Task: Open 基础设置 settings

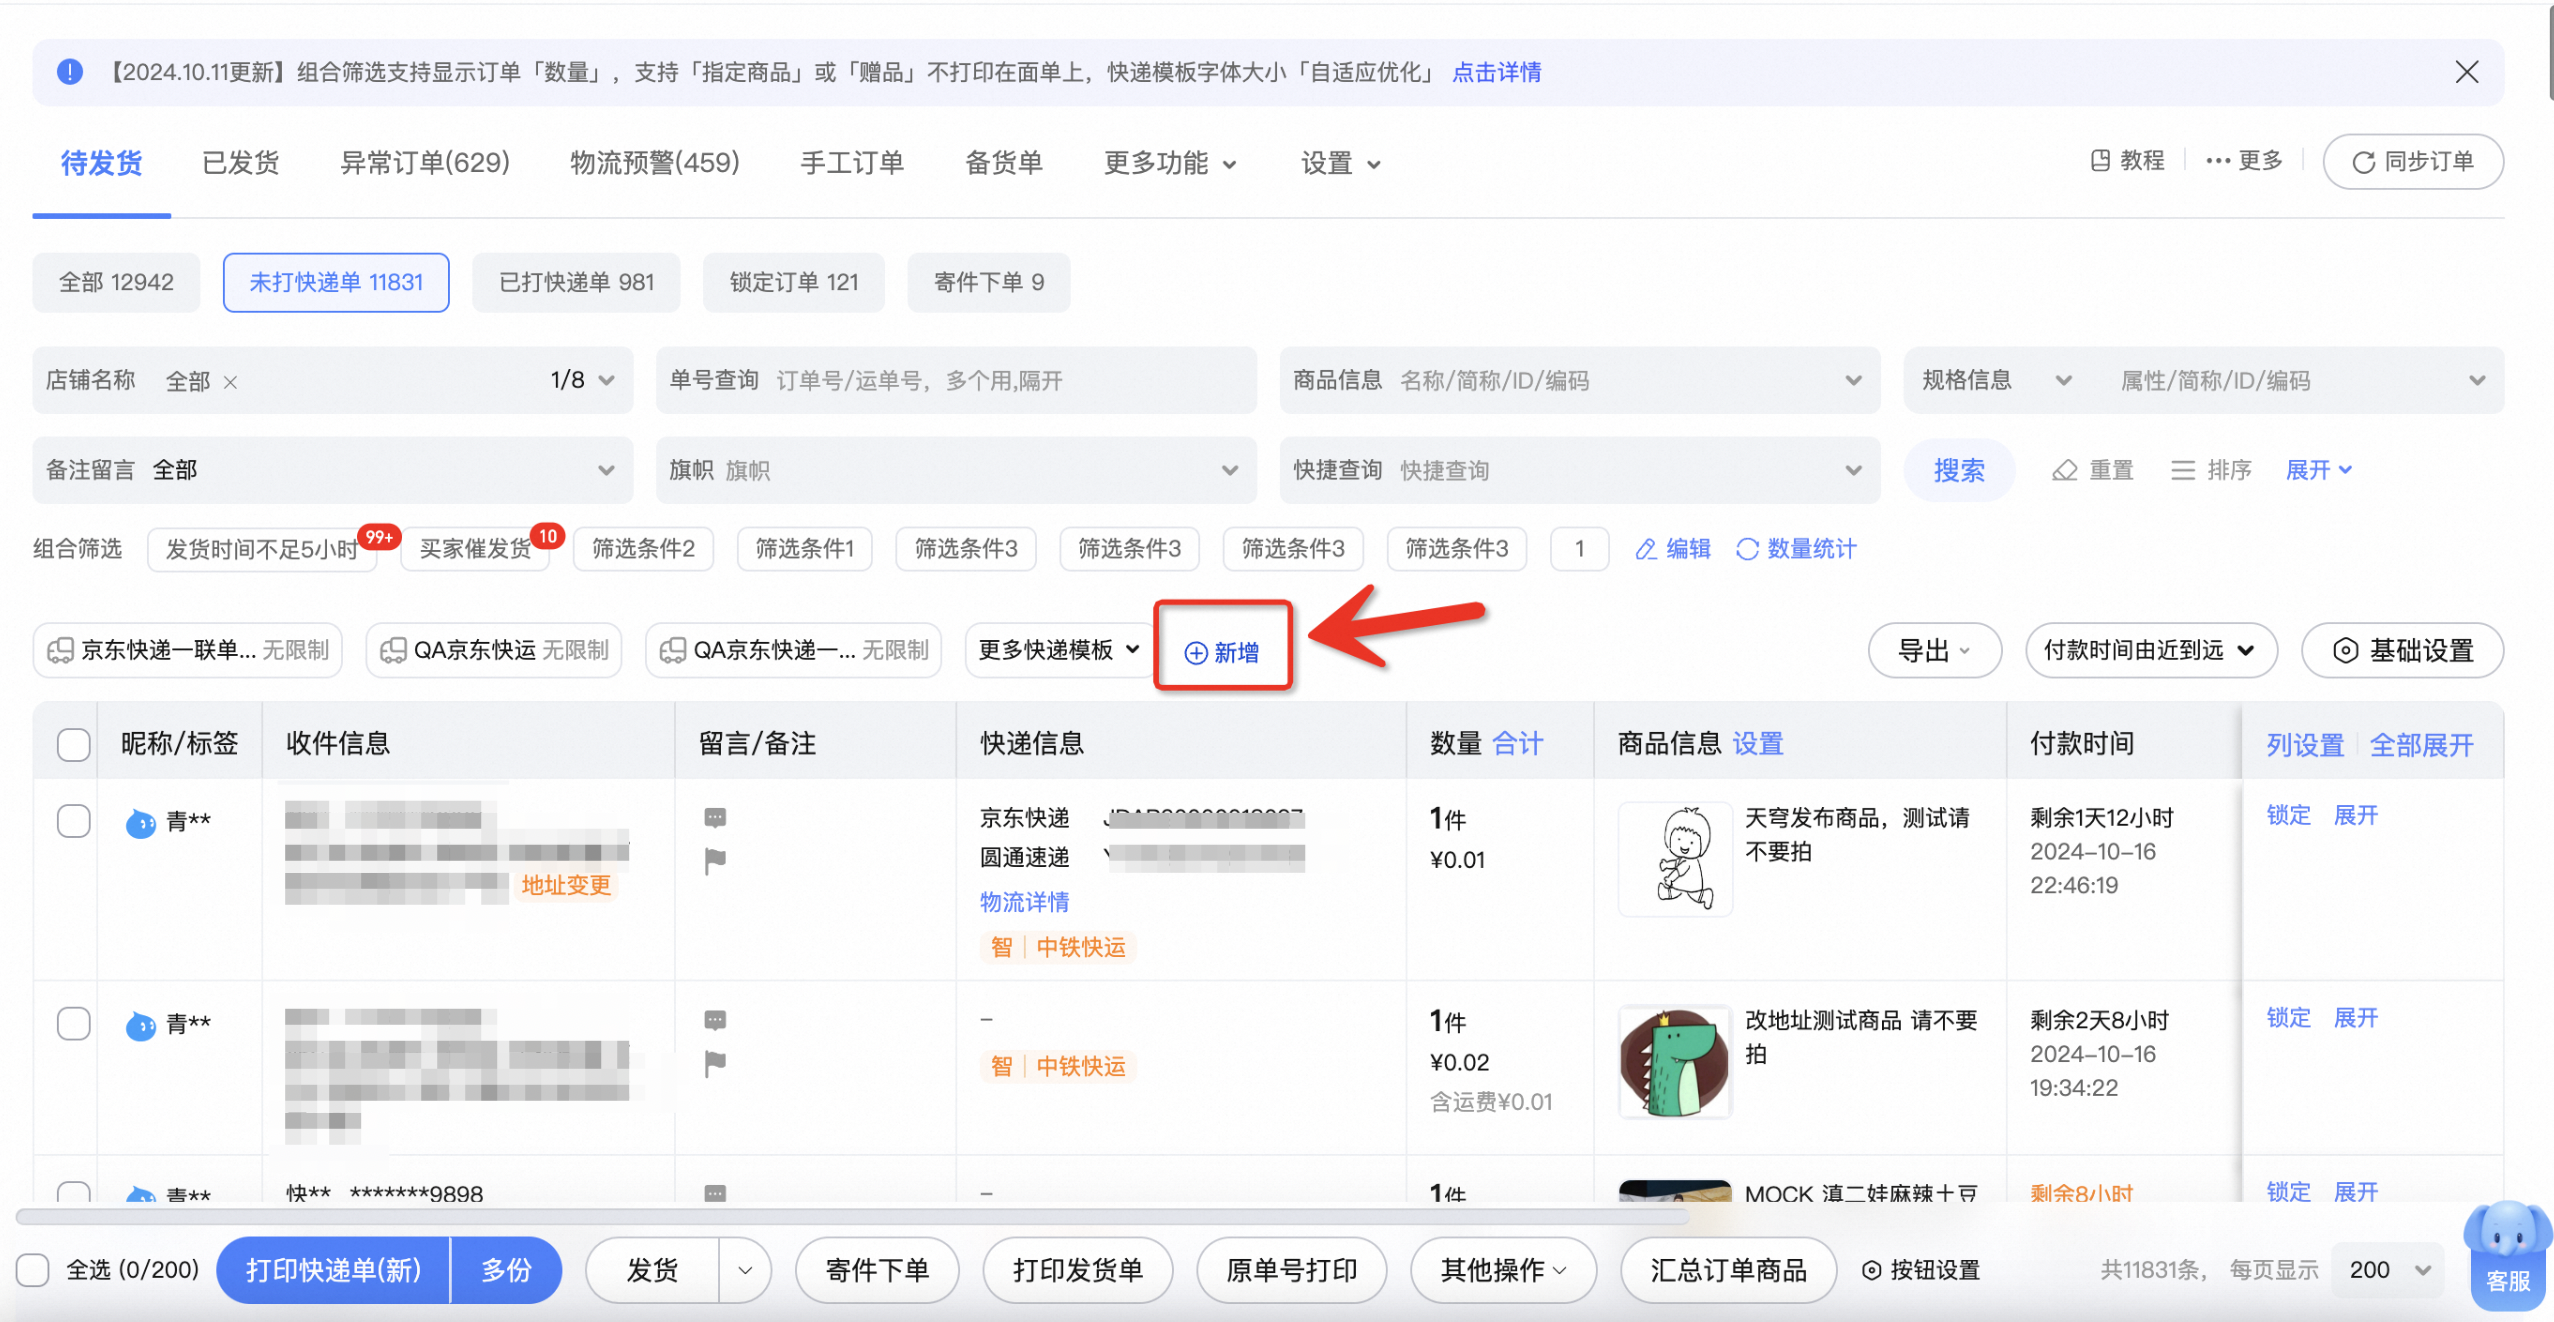Action: 2402,651
